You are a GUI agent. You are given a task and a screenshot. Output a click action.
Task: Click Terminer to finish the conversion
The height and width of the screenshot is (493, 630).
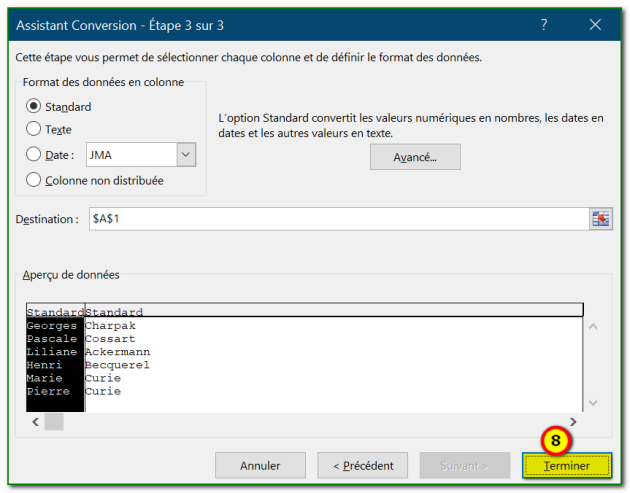[566, 465]
